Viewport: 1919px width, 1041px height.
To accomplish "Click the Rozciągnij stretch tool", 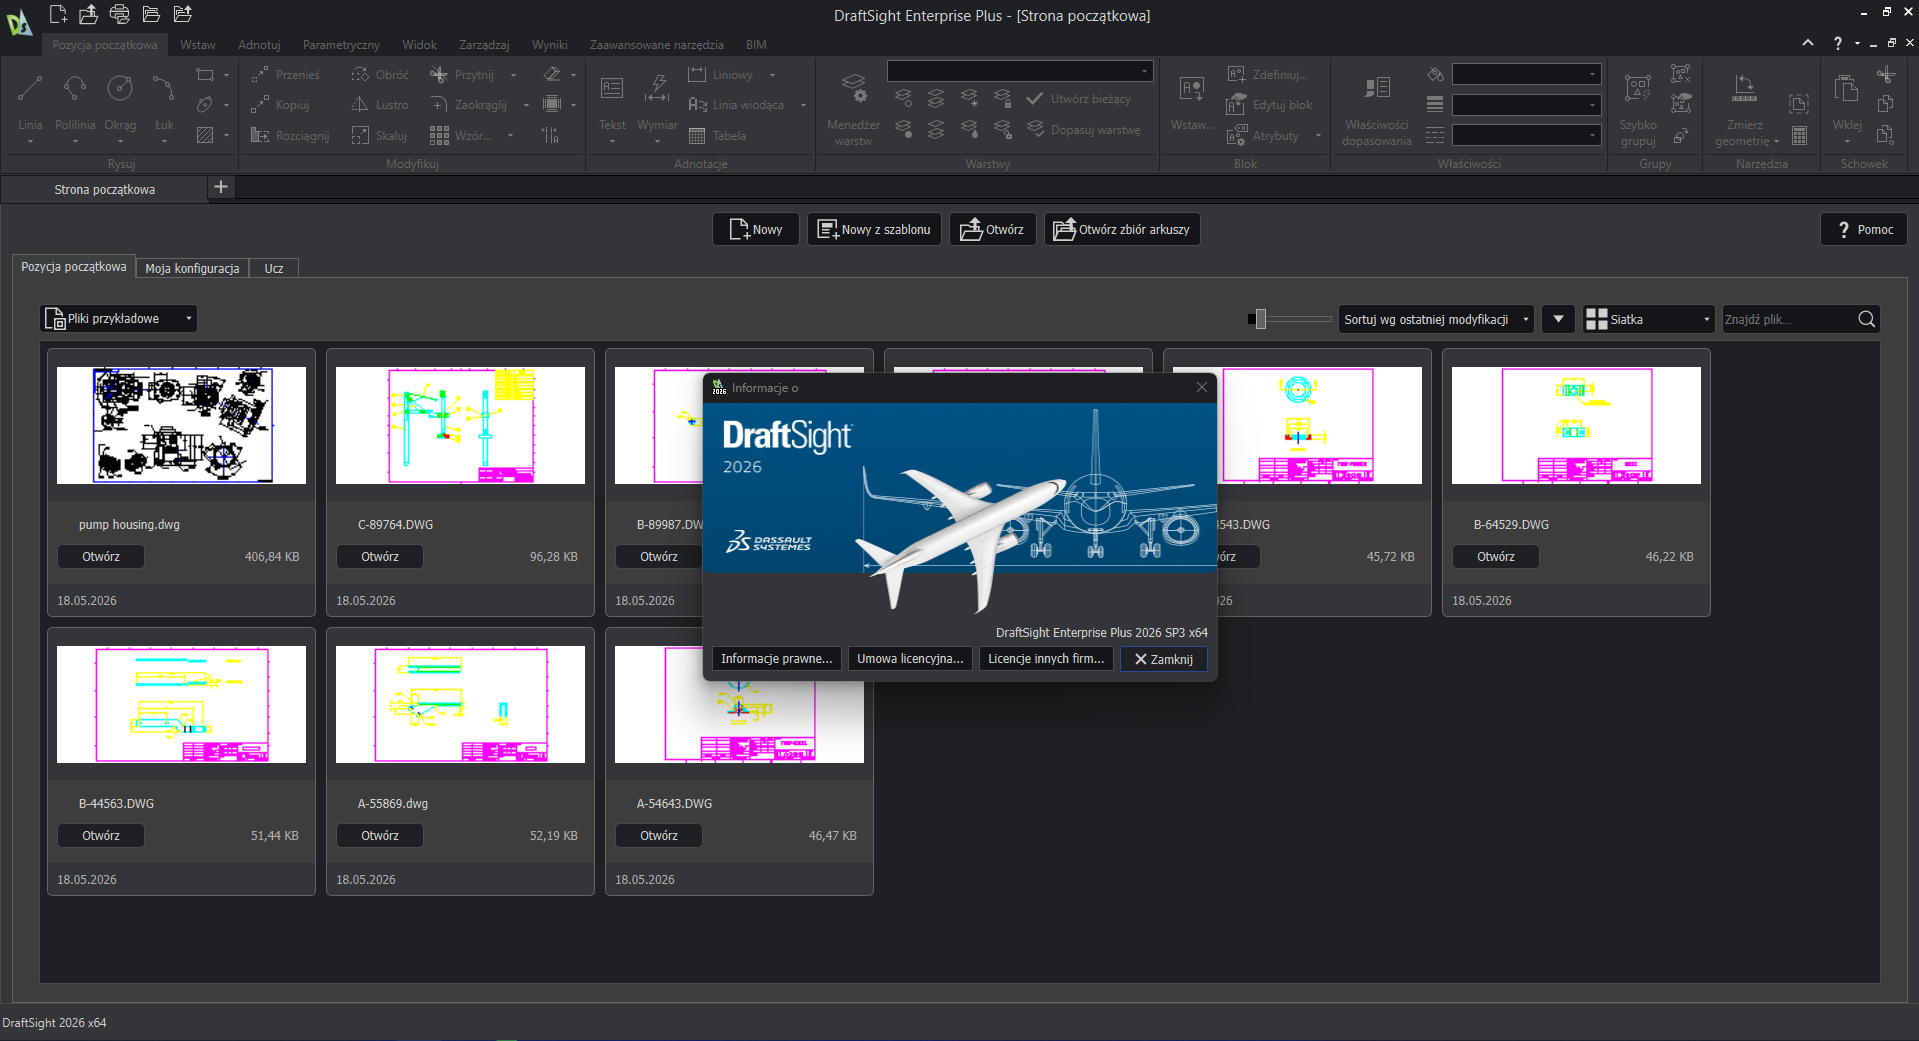I will [x=290, y=136].
